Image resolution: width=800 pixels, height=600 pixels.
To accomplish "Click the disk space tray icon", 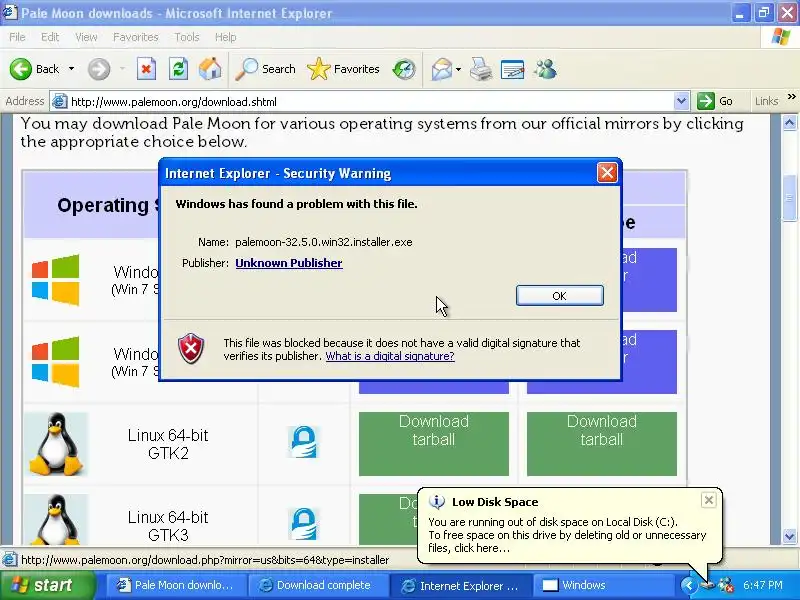I will click(708, 585).
